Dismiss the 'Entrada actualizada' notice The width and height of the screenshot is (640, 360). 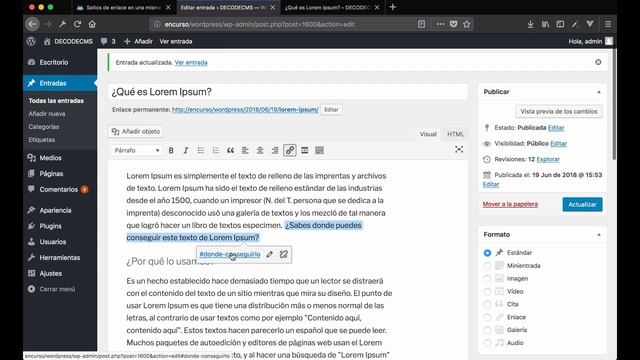(x=598, y=62)
